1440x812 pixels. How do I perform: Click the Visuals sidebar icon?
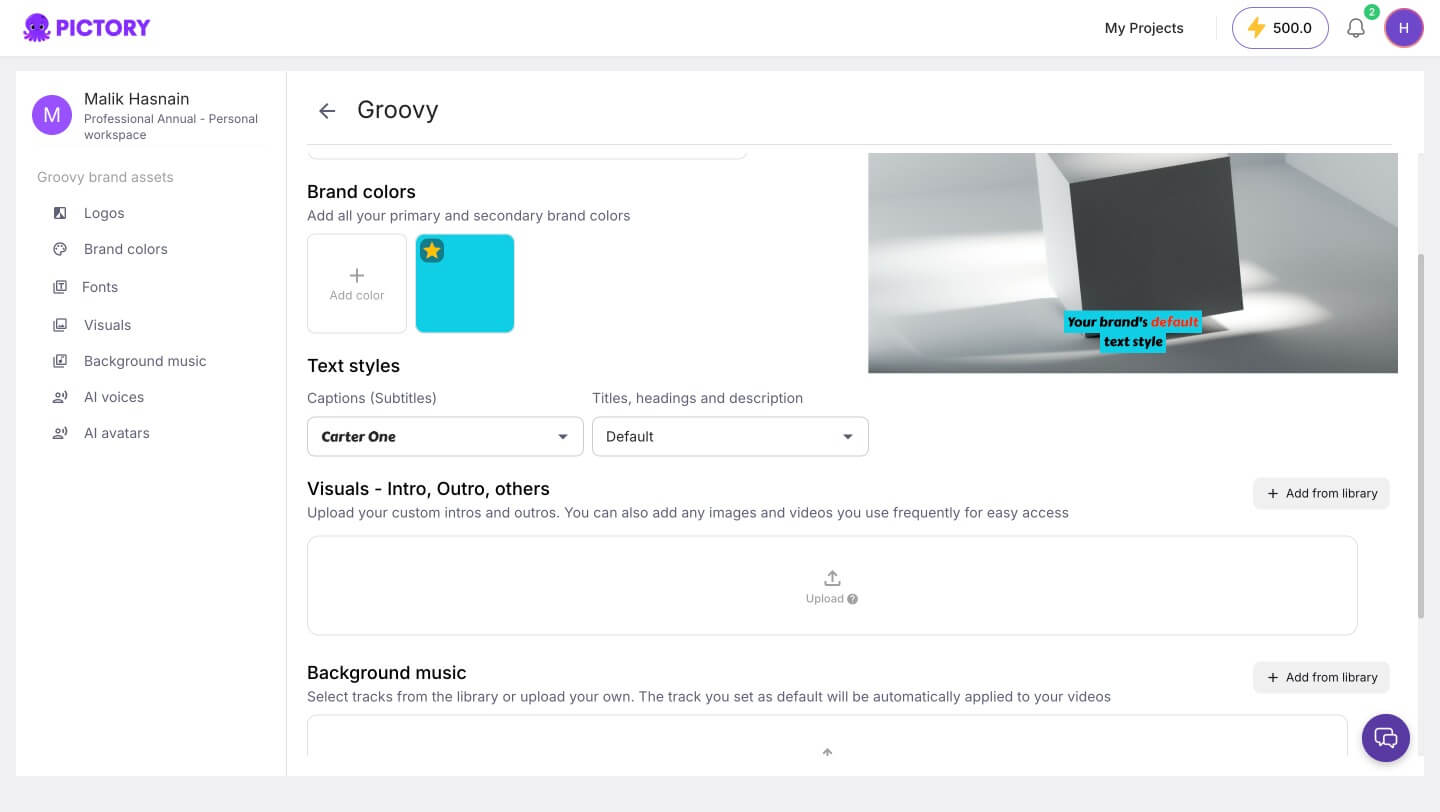(60, 325)
